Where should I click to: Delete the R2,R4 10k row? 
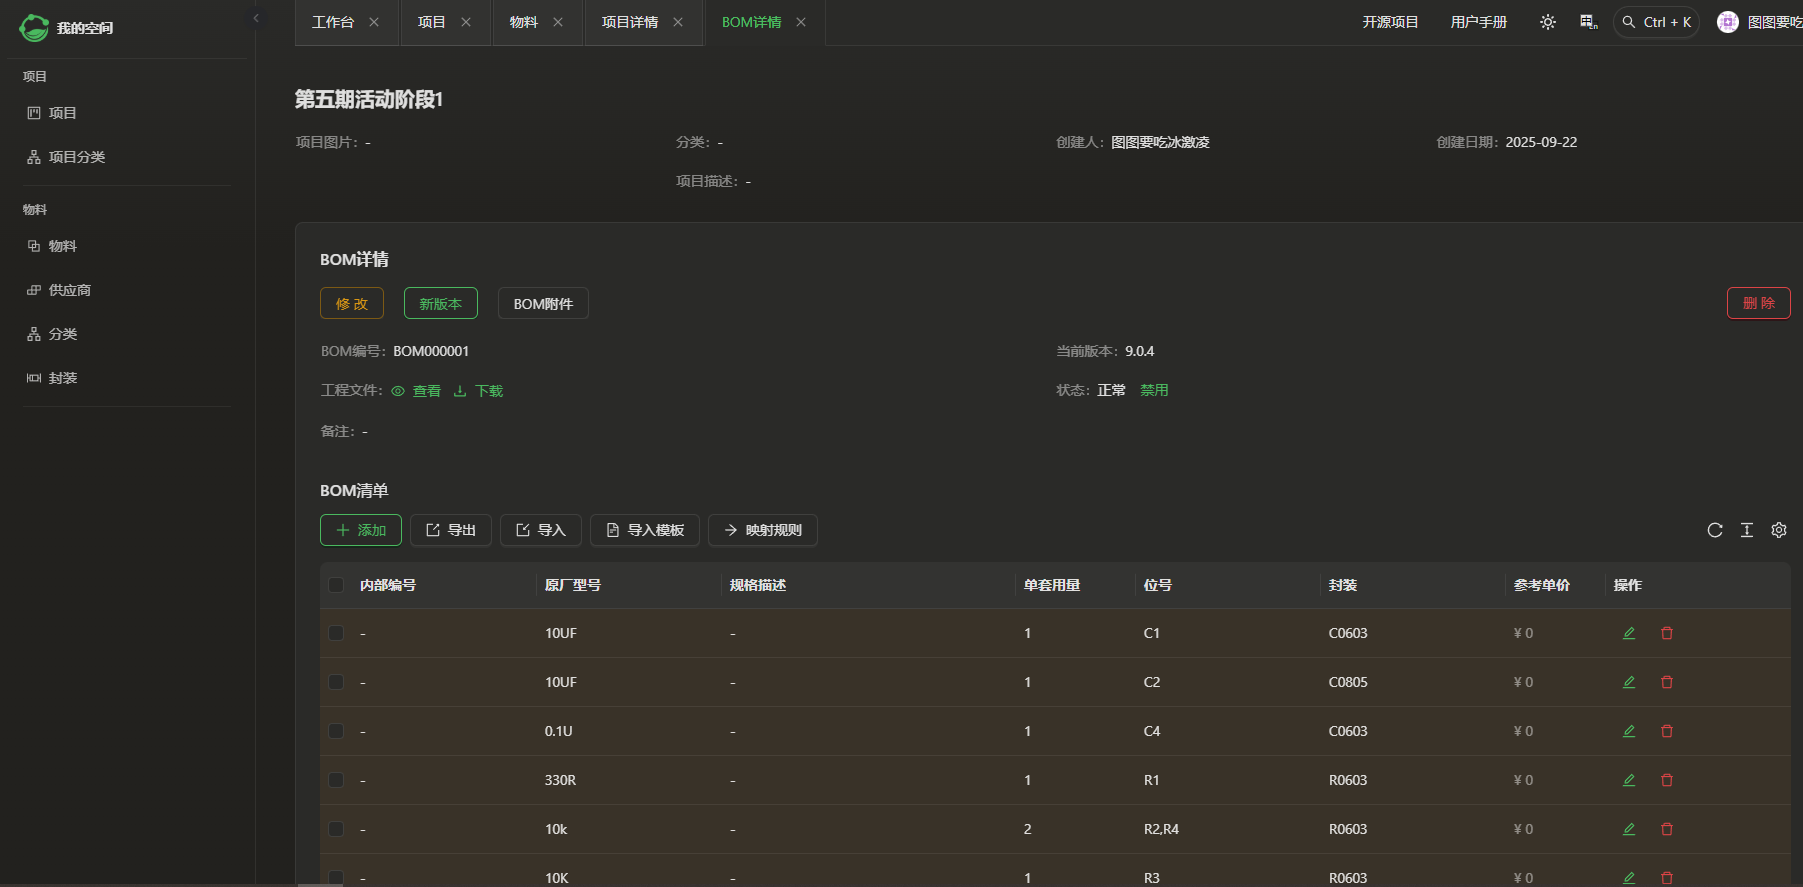tap(1666, 829)
